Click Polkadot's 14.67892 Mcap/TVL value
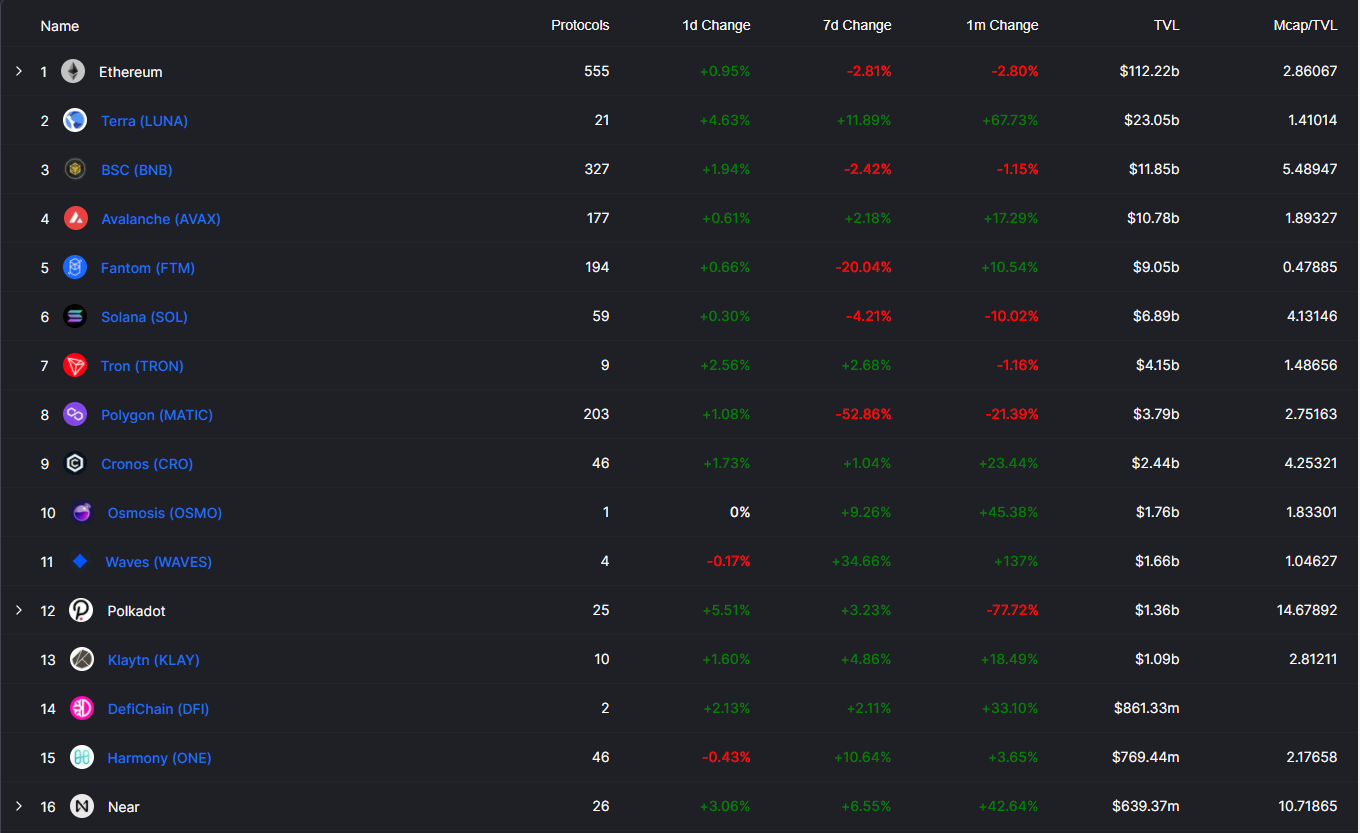Screen dimensions: 1360x833 click(x=1306, y=610)
